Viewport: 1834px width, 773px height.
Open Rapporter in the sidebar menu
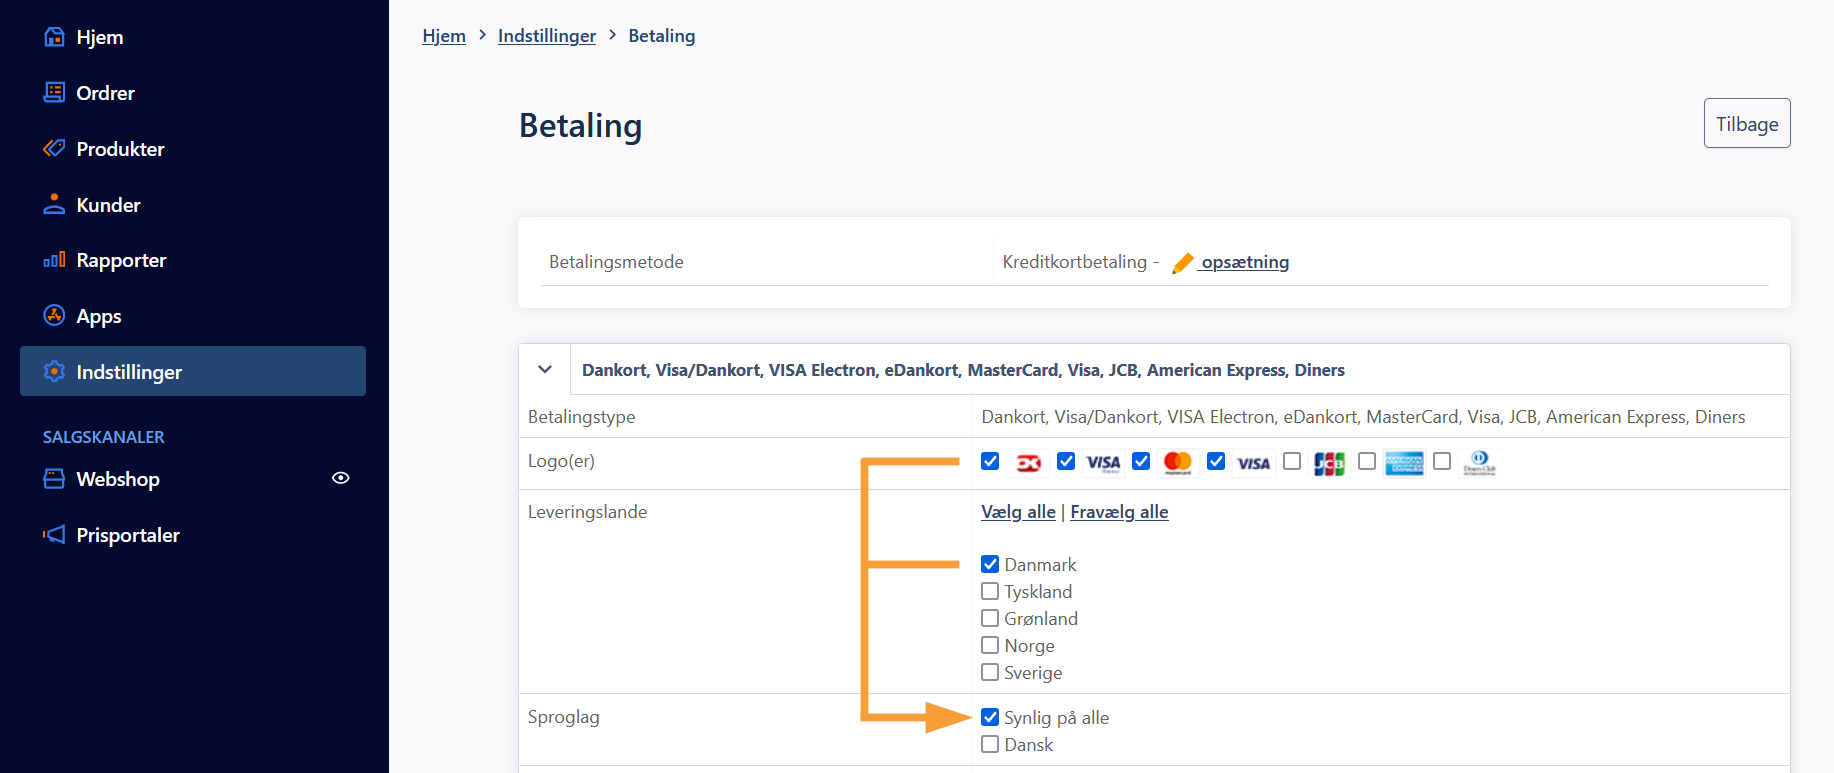193,260
